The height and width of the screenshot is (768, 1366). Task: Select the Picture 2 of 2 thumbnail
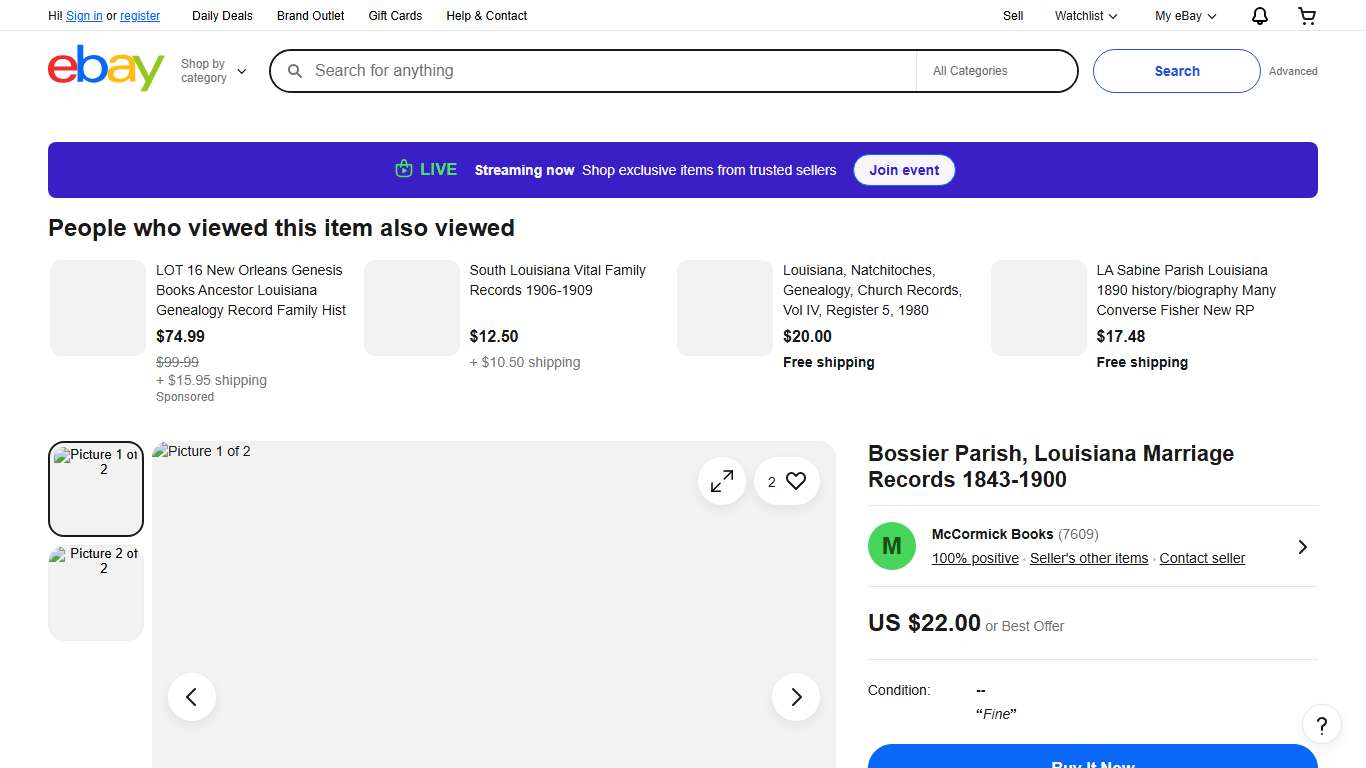pos(96,592)
